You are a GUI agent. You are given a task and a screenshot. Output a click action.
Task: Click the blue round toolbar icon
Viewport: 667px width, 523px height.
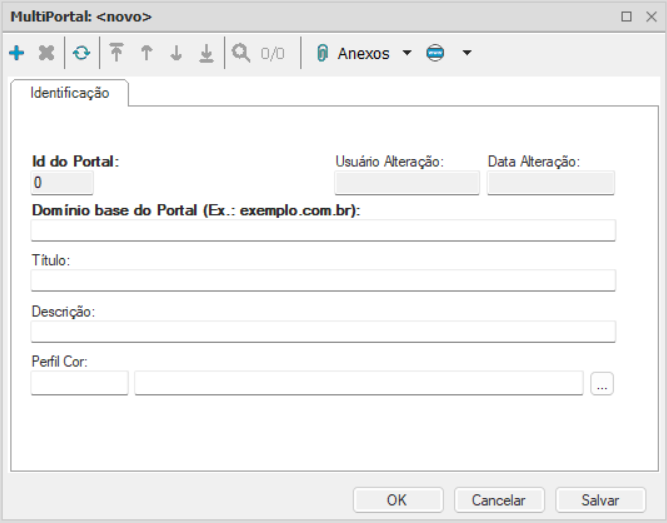tap(434, 54)
